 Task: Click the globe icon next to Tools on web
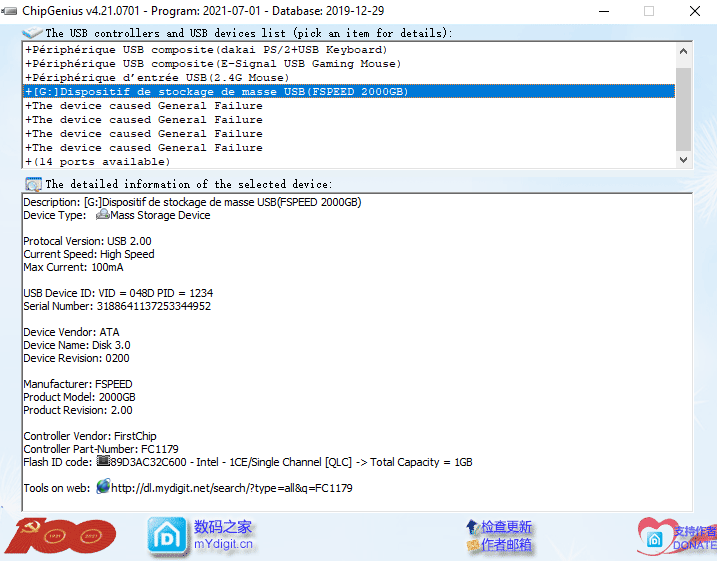click(x=103, y=486)
